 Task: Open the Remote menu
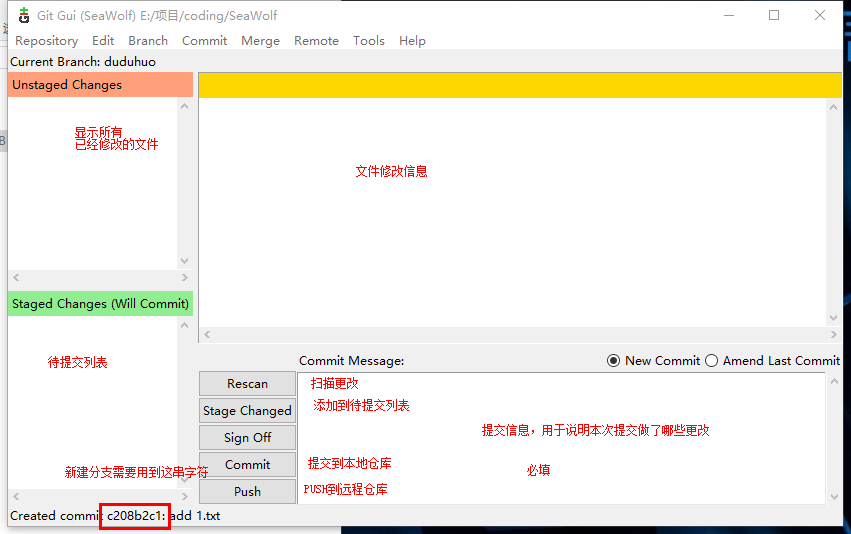coord(316,41)
